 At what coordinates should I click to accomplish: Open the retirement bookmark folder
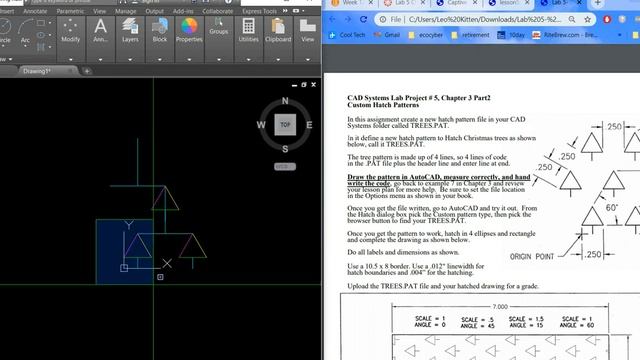click(x=470, y=35)
